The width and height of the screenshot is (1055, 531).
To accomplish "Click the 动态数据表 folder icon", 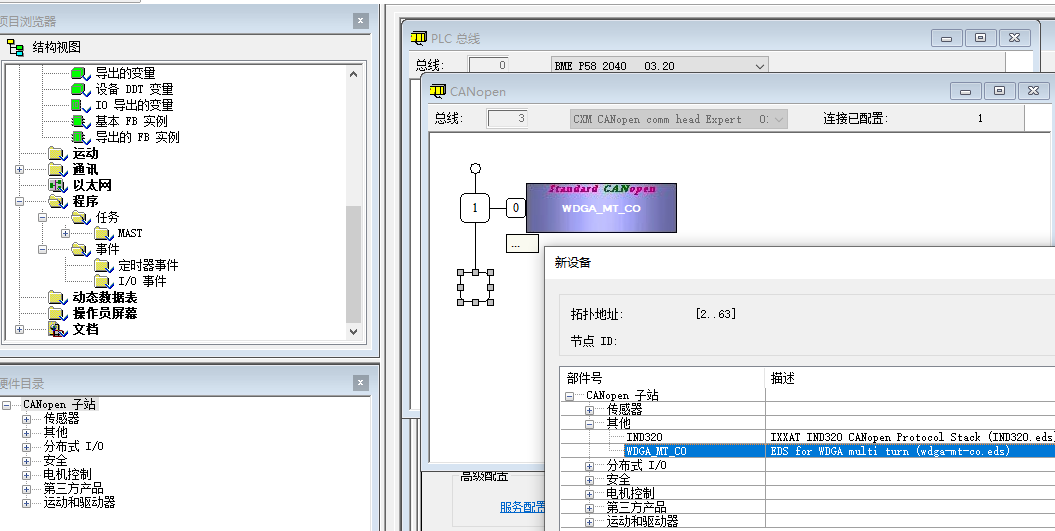I will 58,297.
